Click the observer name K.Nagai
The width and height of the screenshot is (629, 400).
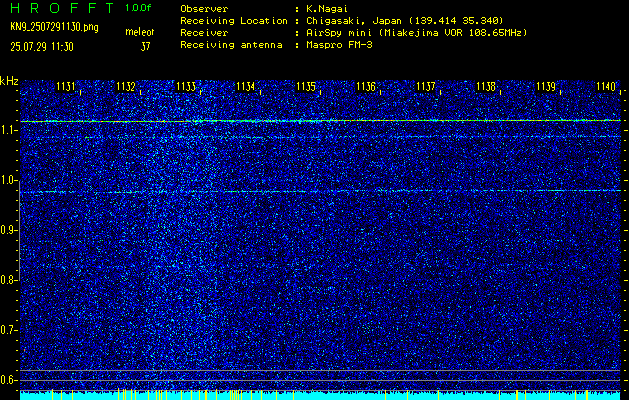click(x=327, y=8)
